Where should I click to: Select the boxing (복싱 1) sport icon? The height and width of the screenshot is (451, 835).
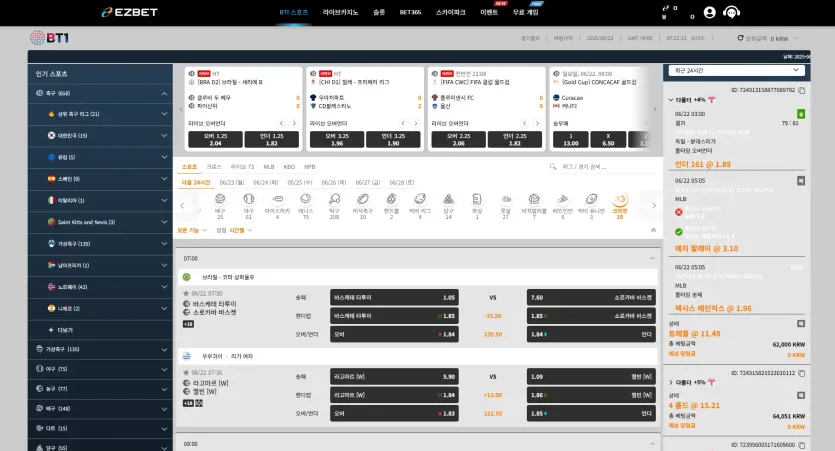[x=477, y=199]
